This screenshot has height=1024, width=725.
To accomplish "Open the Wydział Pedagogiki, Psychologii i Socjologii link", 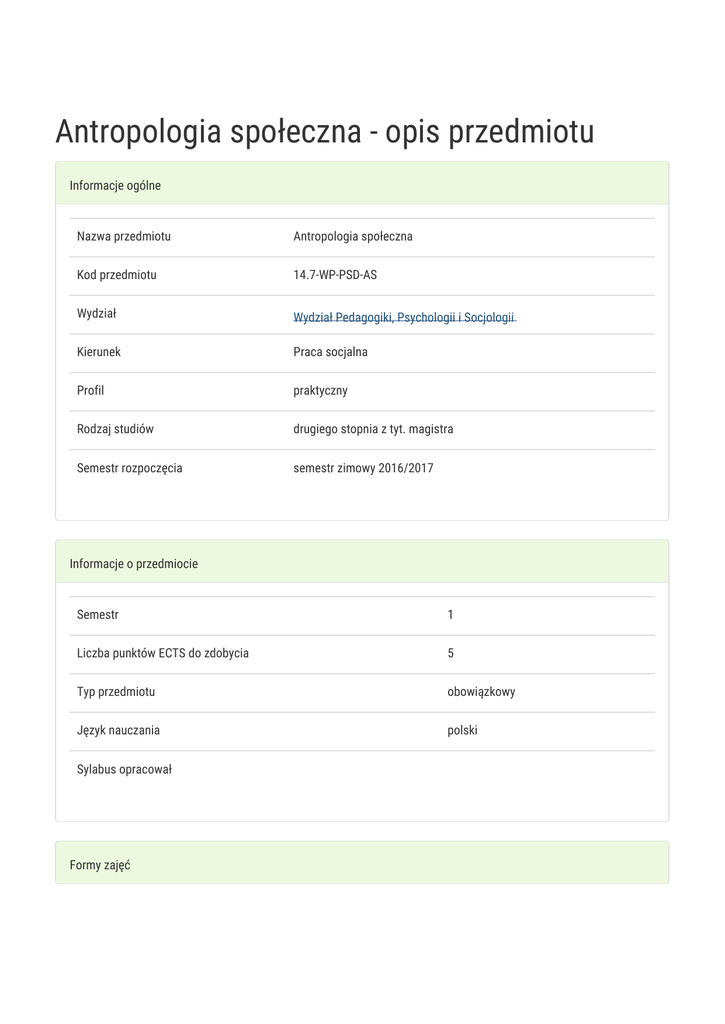I will point(404,317).
